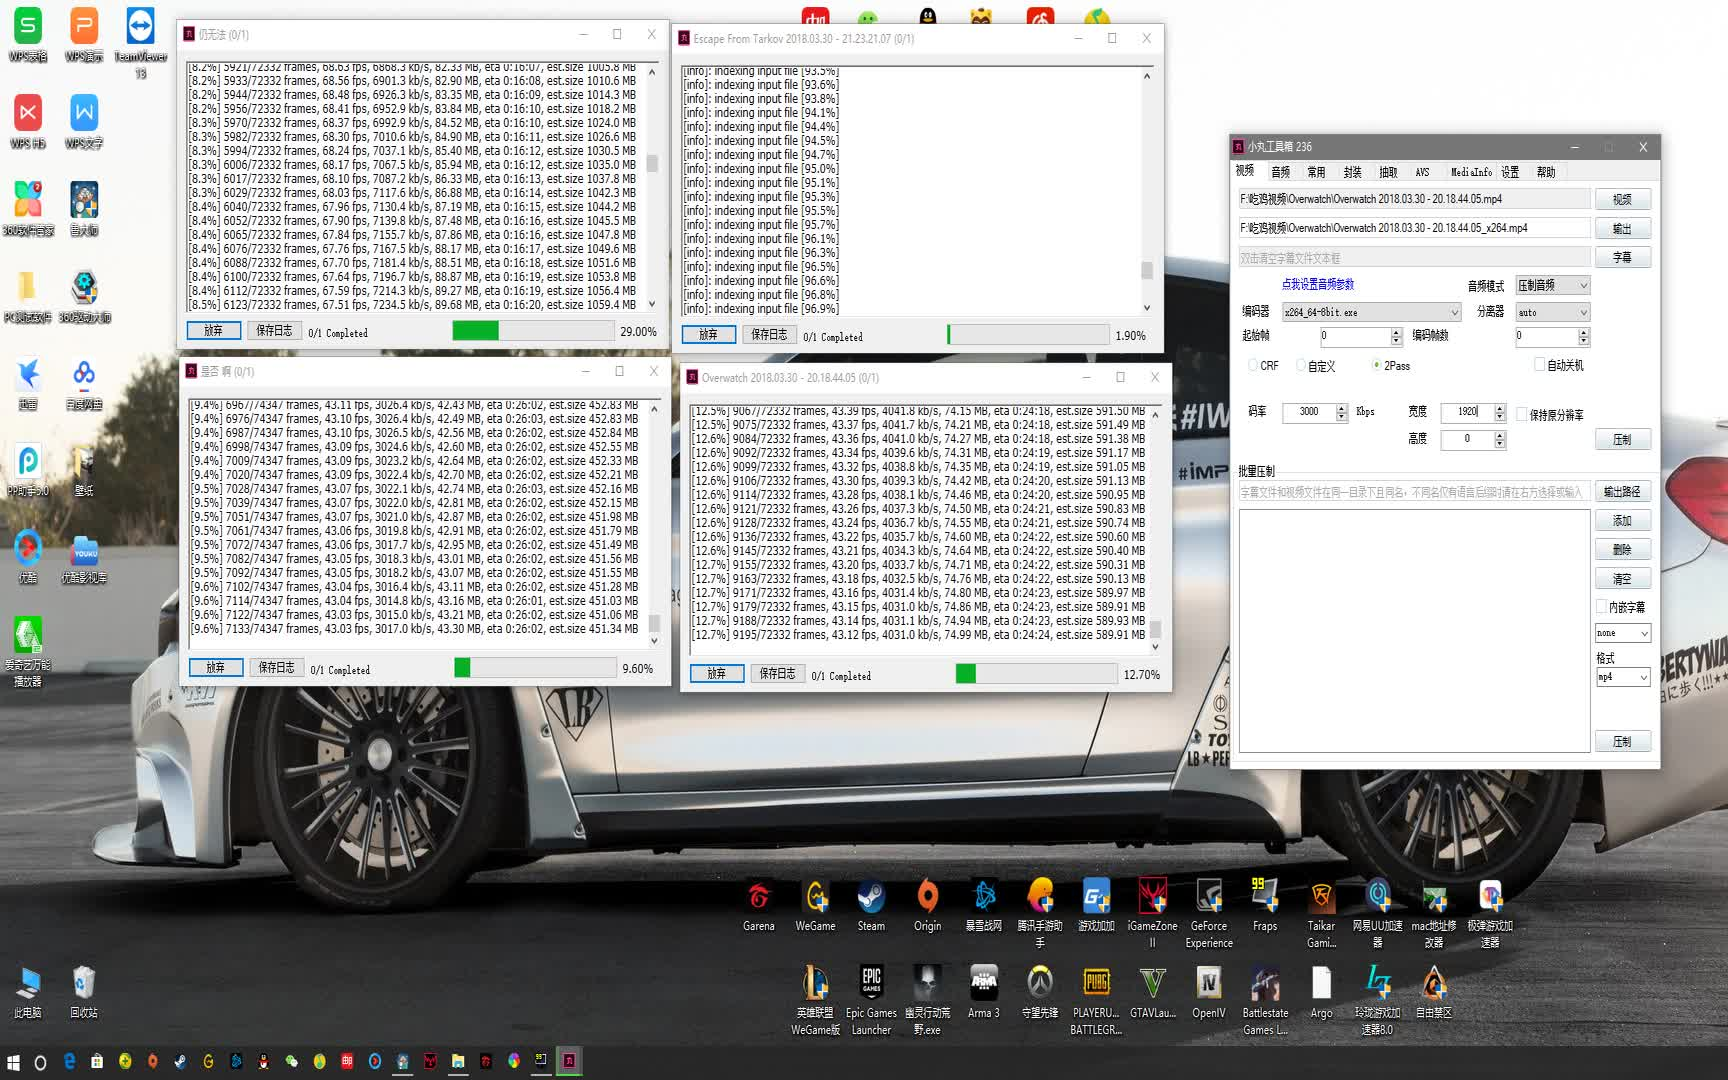Viewport: 1728px width, 1080px height.
Task: Click 放弃 in Overwatch encode window
Action: point(717,674)
